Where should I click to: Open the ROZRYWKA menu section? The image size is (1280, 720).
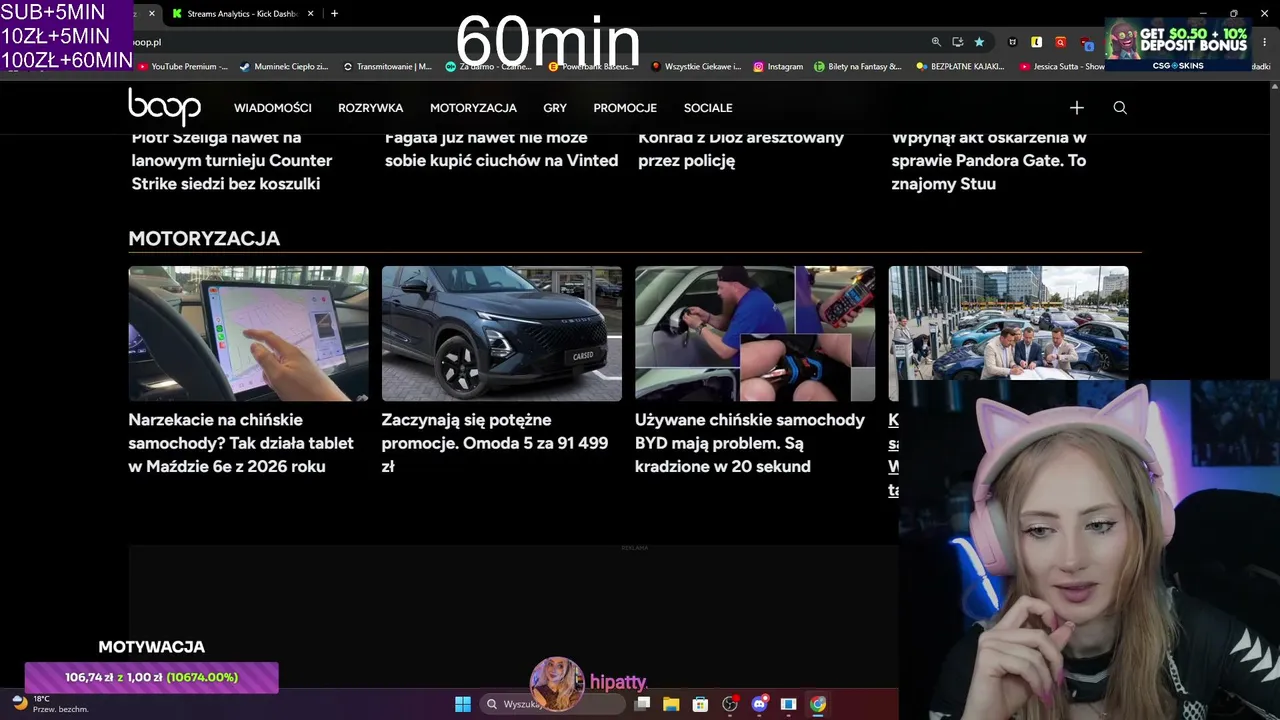pos(371,108)
